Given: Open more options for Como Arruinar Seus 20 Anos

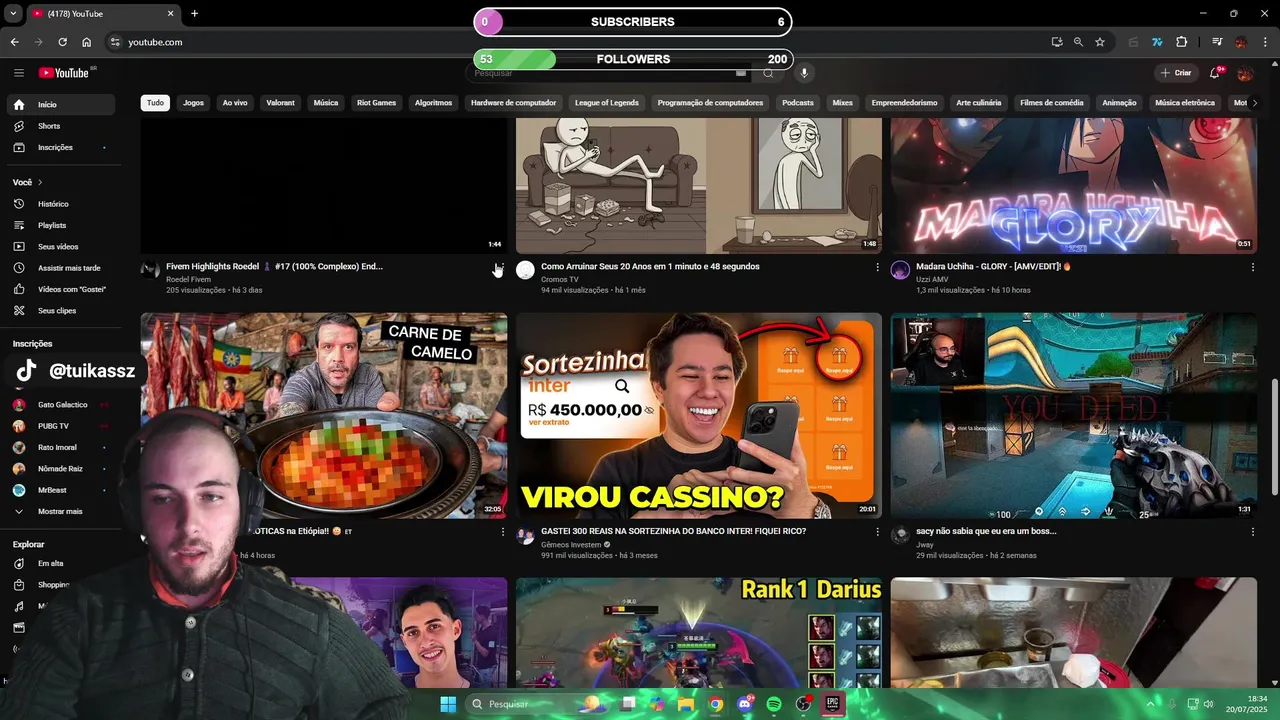Looking at the screenshot, I should point(878,267).
